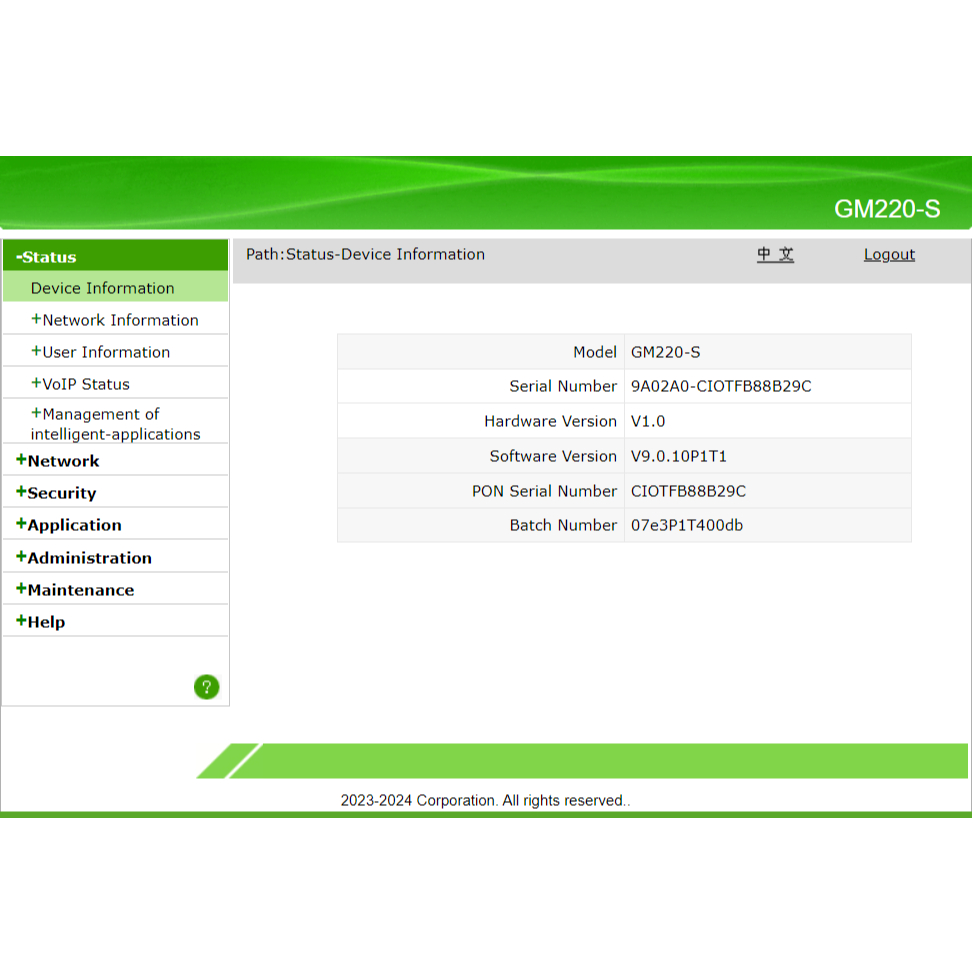Open the Maintenance menu section

click(75, 590)
